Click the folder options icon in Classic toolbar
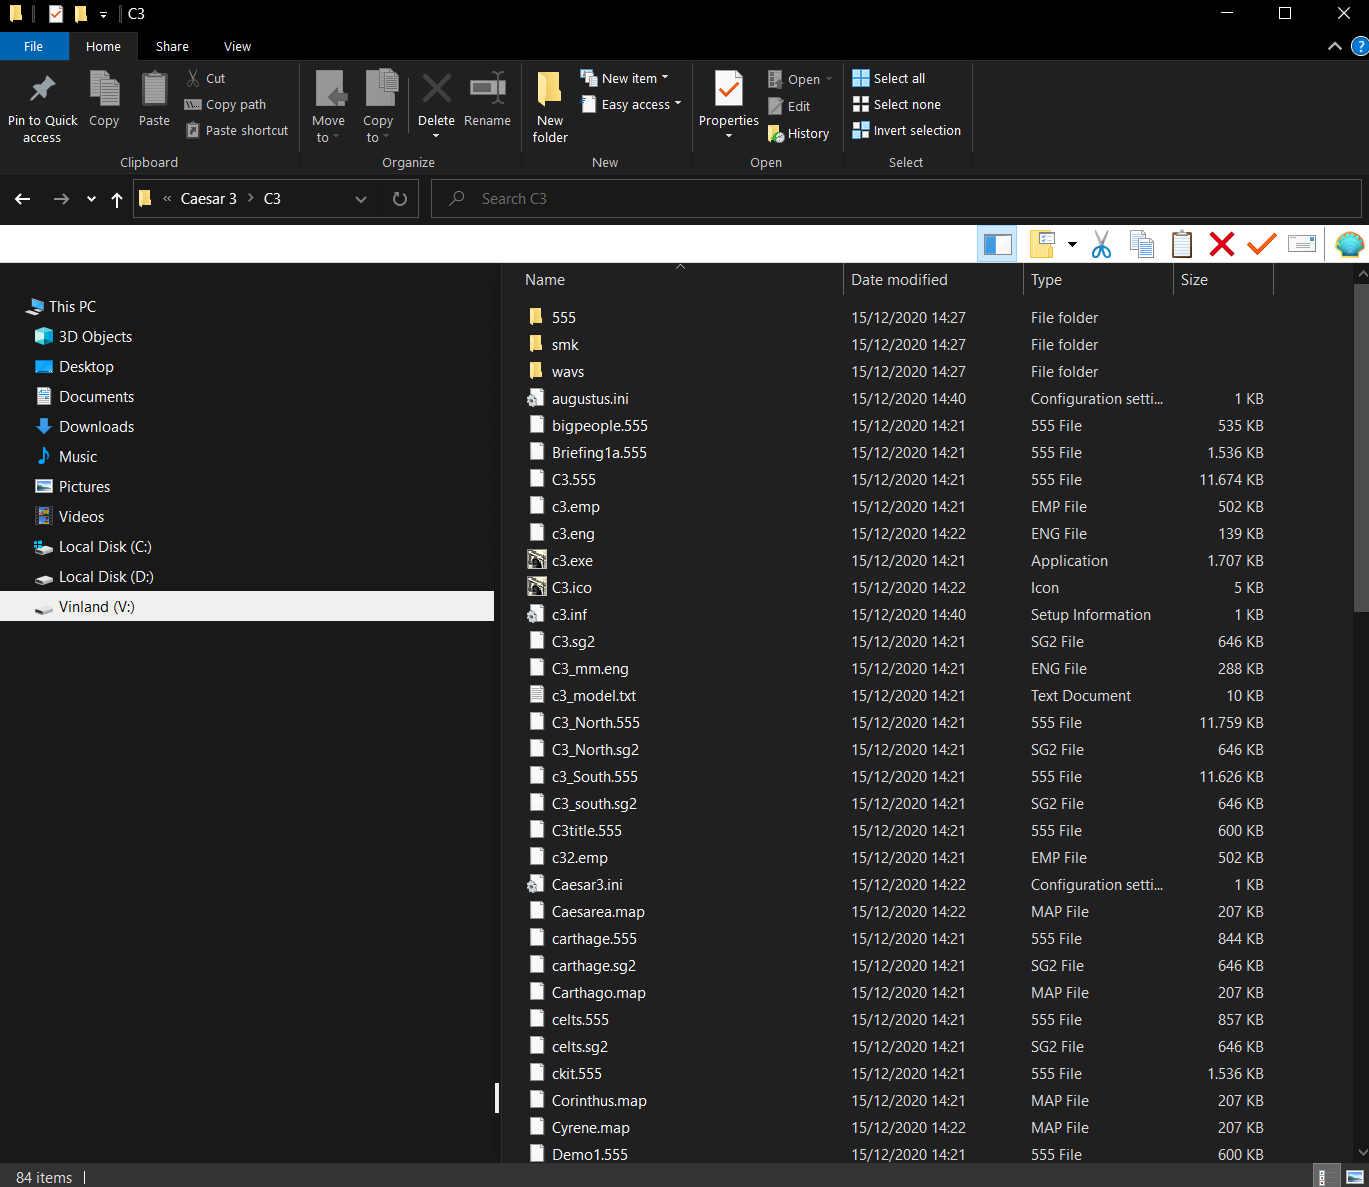The image size is (1369, 1187). click(1043, 244)
